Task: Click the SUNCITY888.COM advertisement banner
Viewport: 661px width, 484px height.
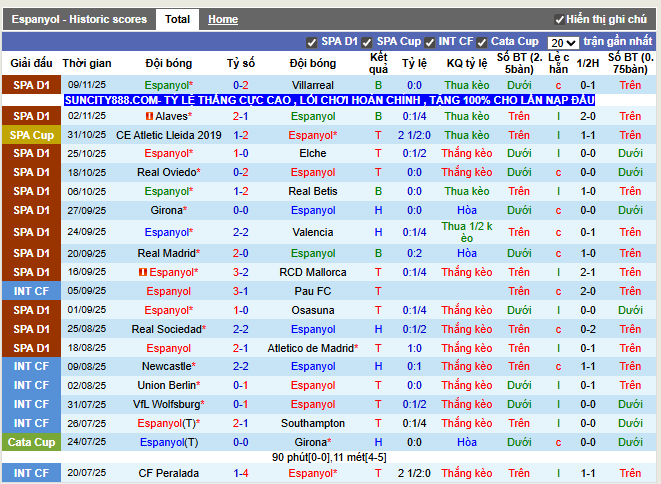Action: pyautogui.click(x=329, y=100)
